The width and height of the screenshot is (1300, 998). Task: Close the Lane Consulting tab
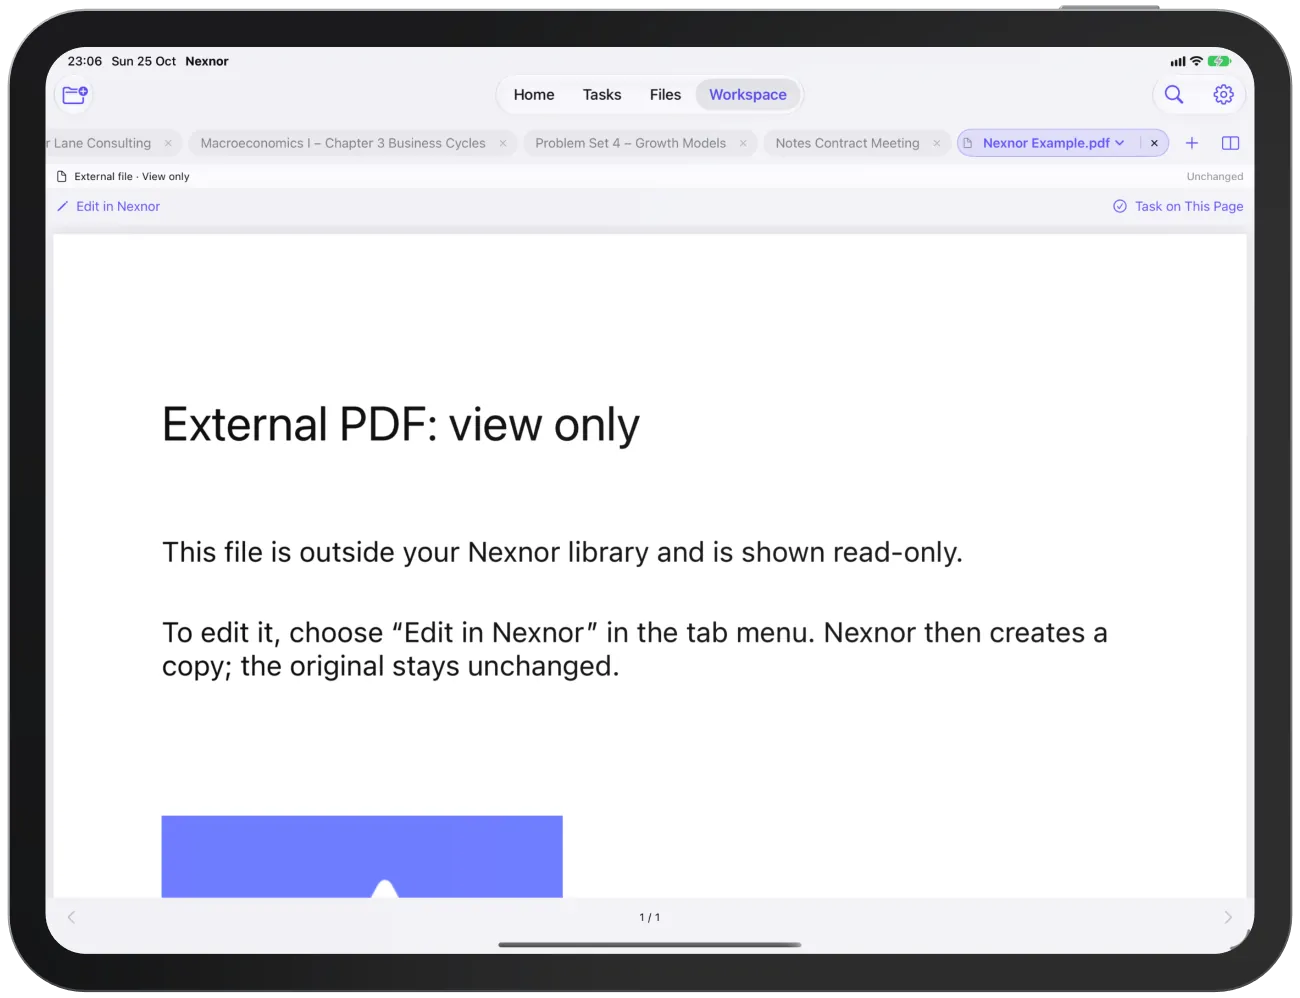tap(168, 143)
